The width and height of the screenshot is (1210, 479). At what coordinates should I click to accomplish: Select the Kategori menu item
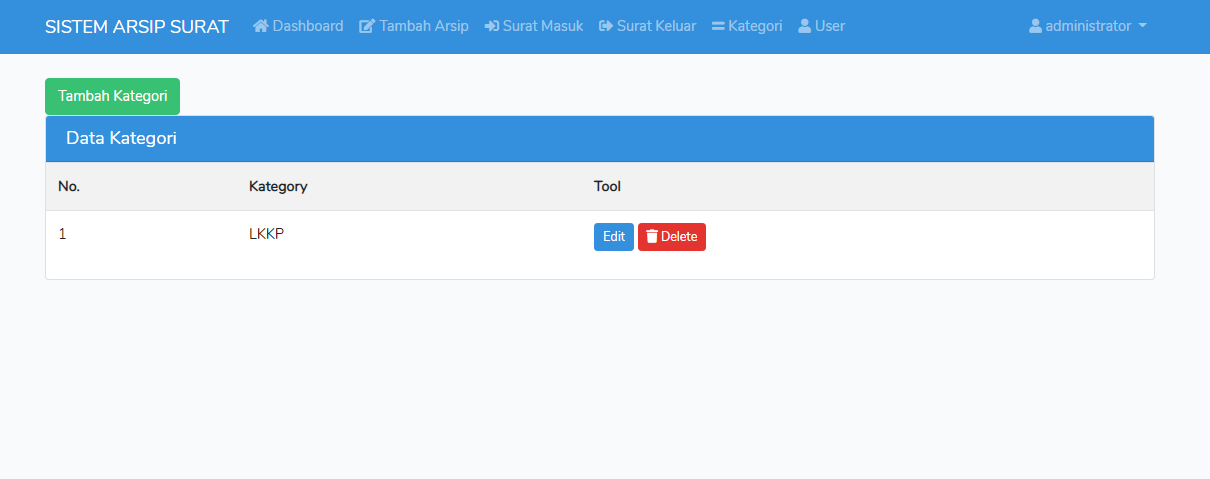747,26
